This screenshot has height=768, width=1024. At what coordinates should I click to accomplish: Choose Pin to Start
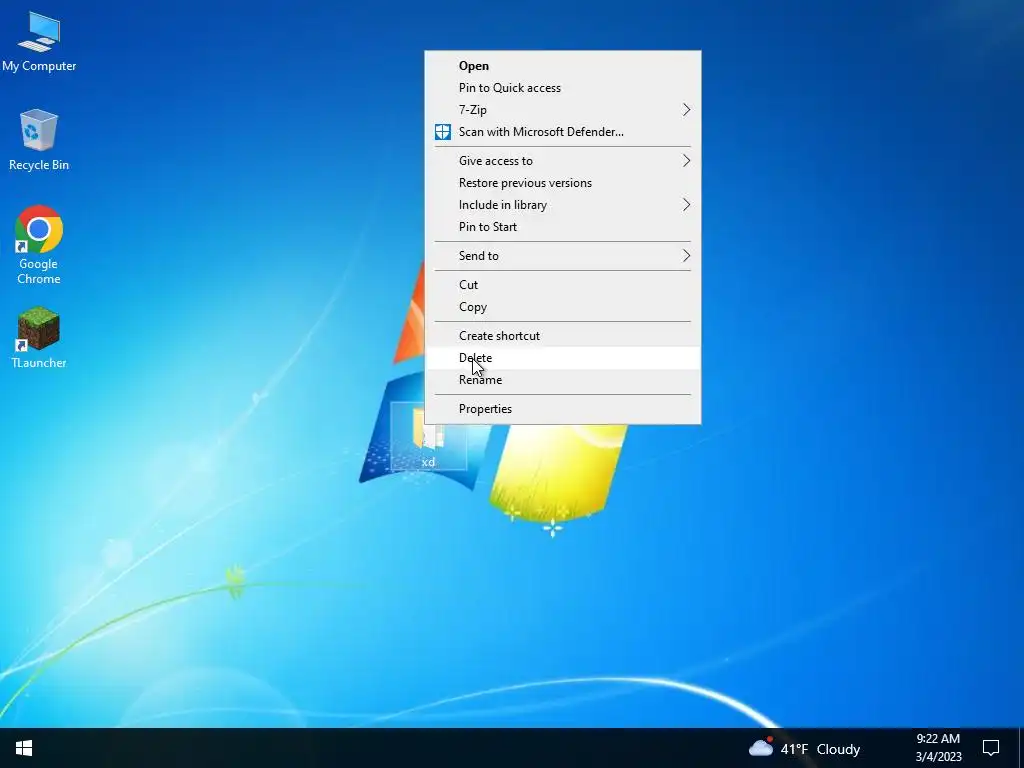coord(563,227)
